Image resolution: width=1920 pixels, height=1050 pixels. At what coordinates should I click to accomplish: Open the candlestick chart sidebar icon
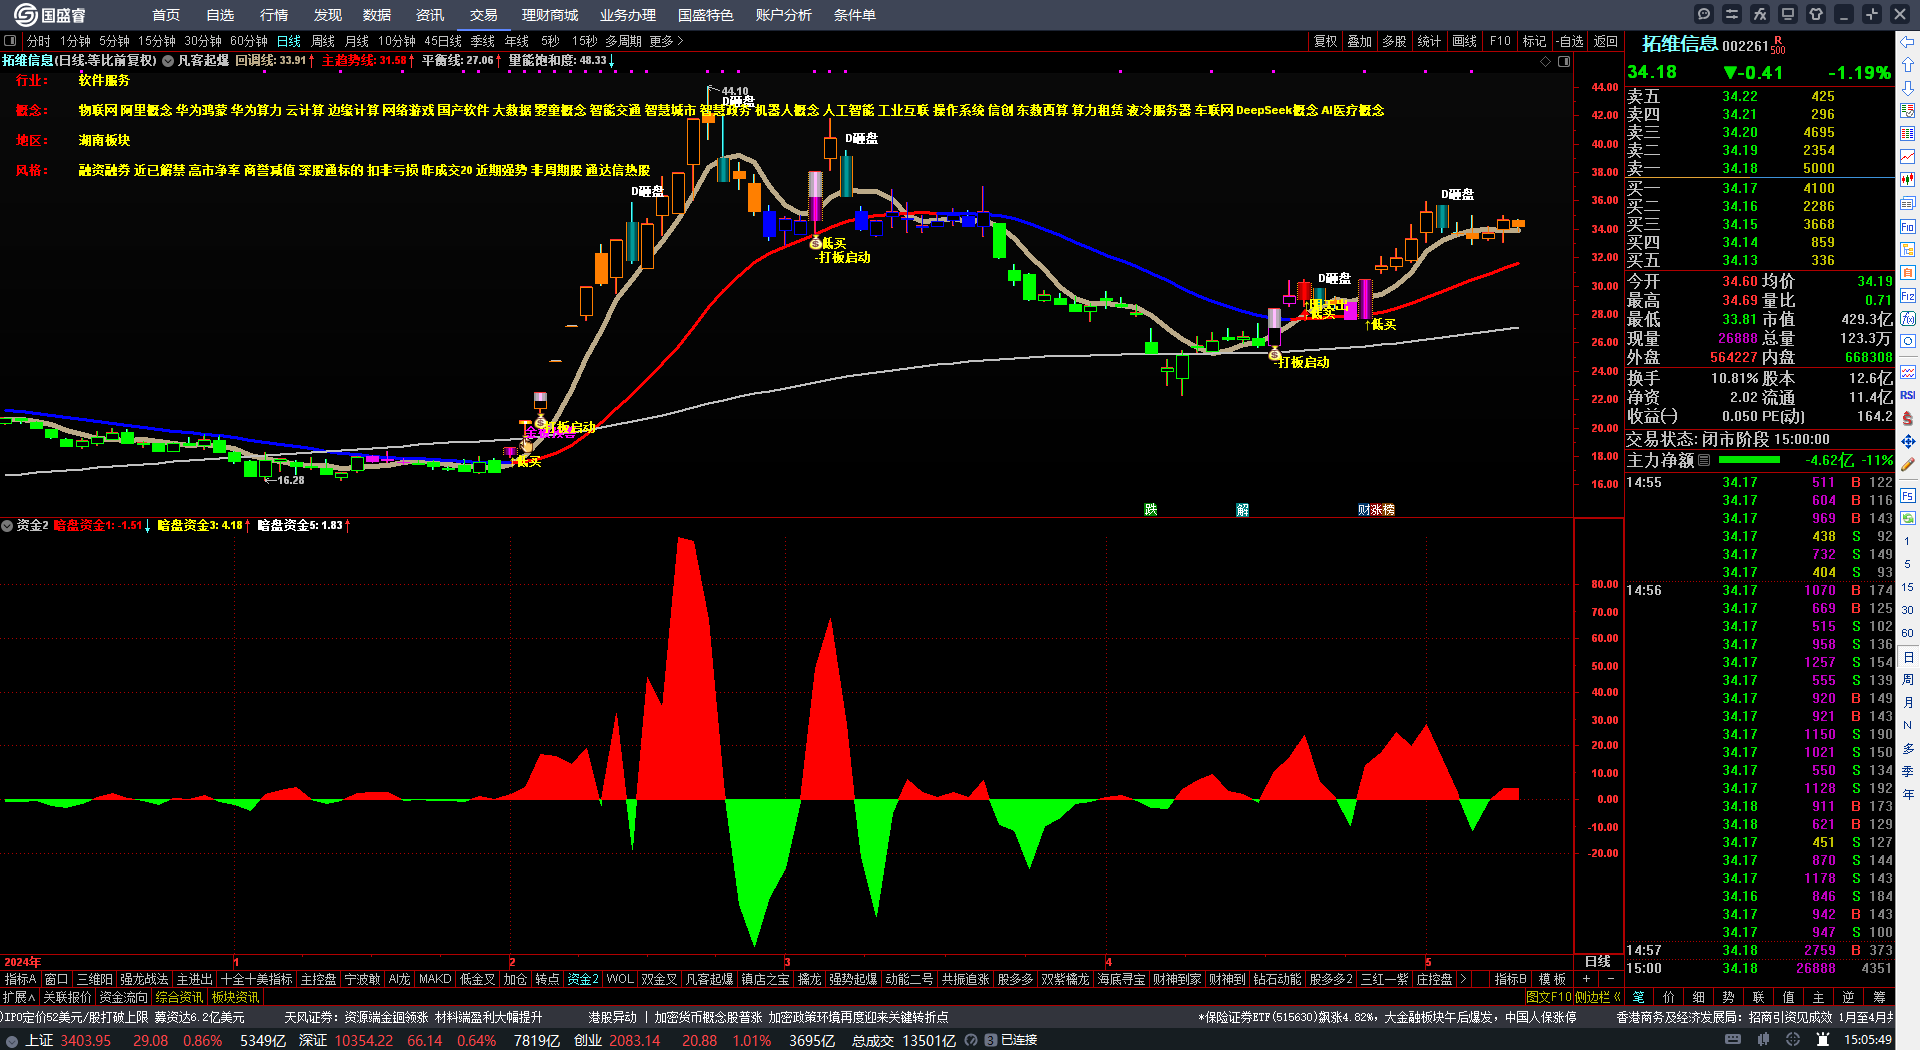pos(1908,180)
